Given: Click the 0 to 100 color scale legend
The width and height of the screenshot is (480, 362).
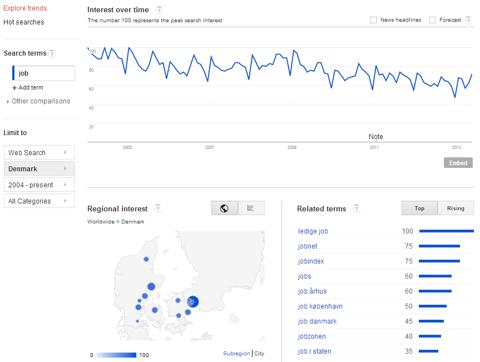Looking at the screenshot, I should (x=119, y=355).
